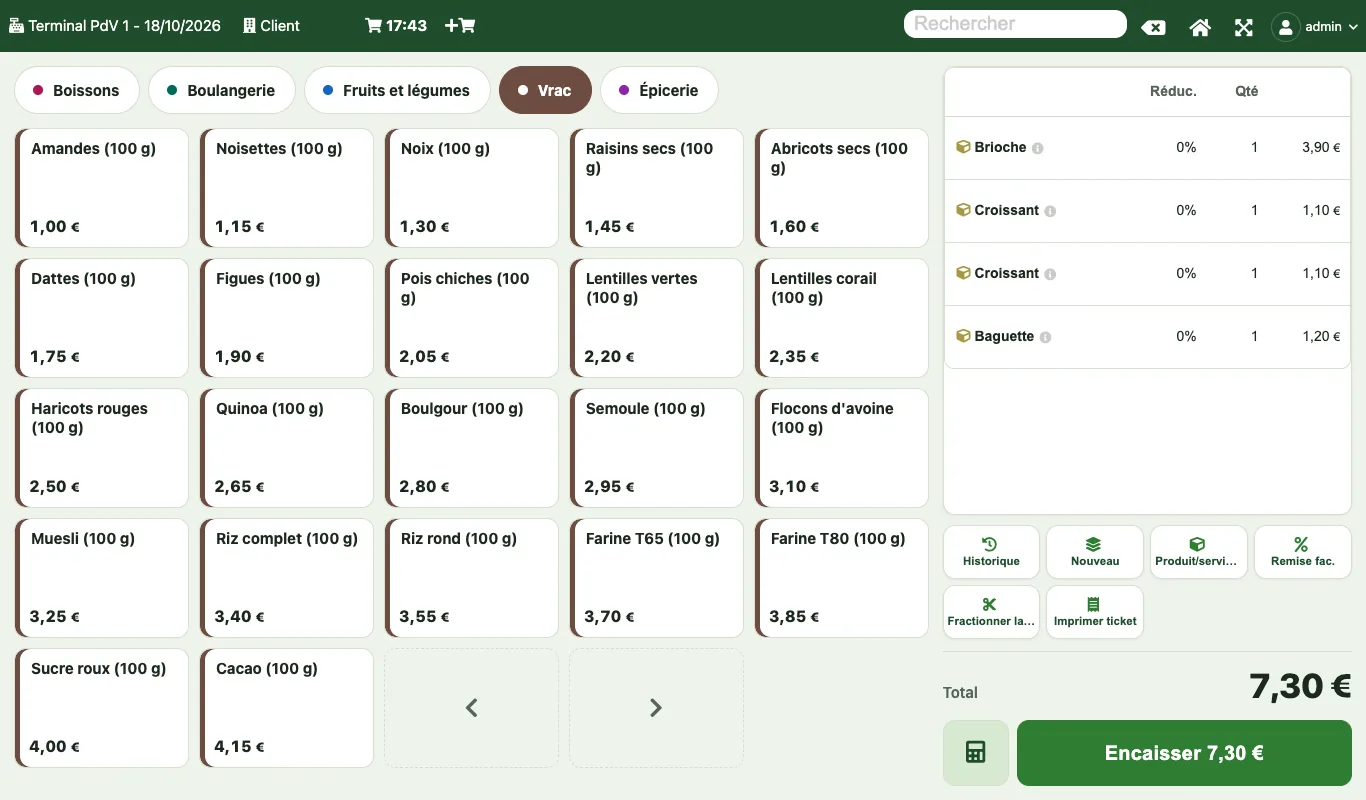
Task: Add Cacao (100 g) to the cart
Action: point(287,708)
